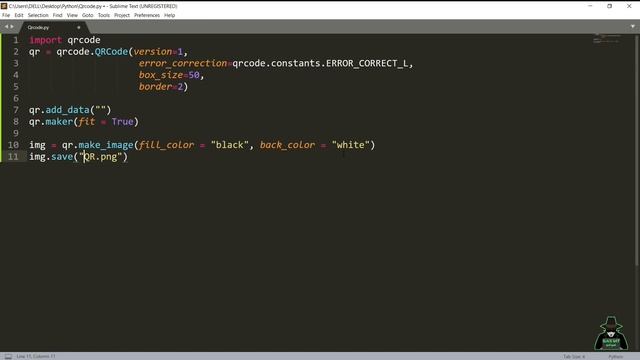Click the fill_color parameter on line 10

click(x=167, y=145)
